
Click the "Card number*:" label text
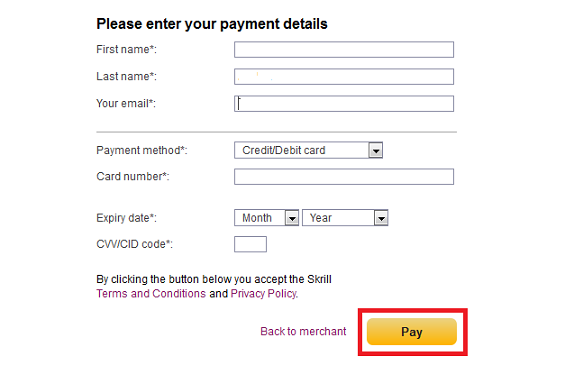(133, 177)
